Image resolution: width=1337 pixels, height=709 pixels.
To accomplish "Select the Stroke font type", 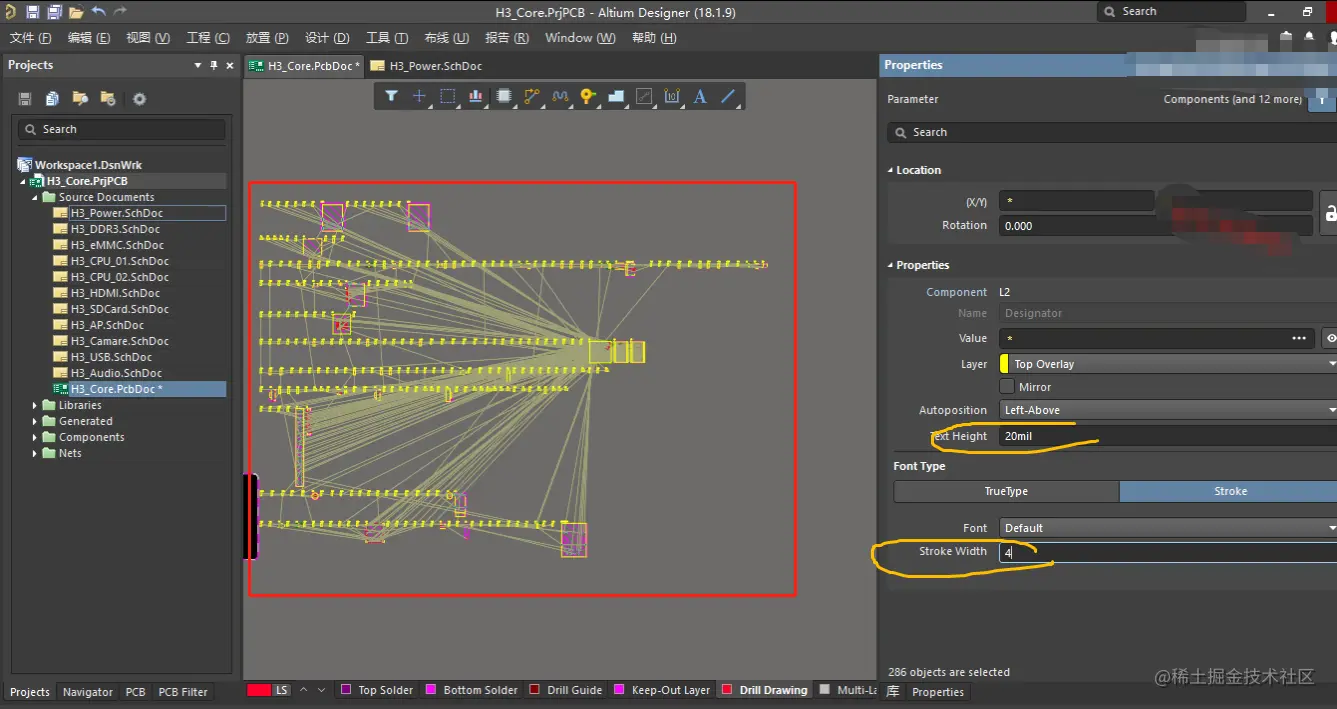I will tap(1230, 491).
